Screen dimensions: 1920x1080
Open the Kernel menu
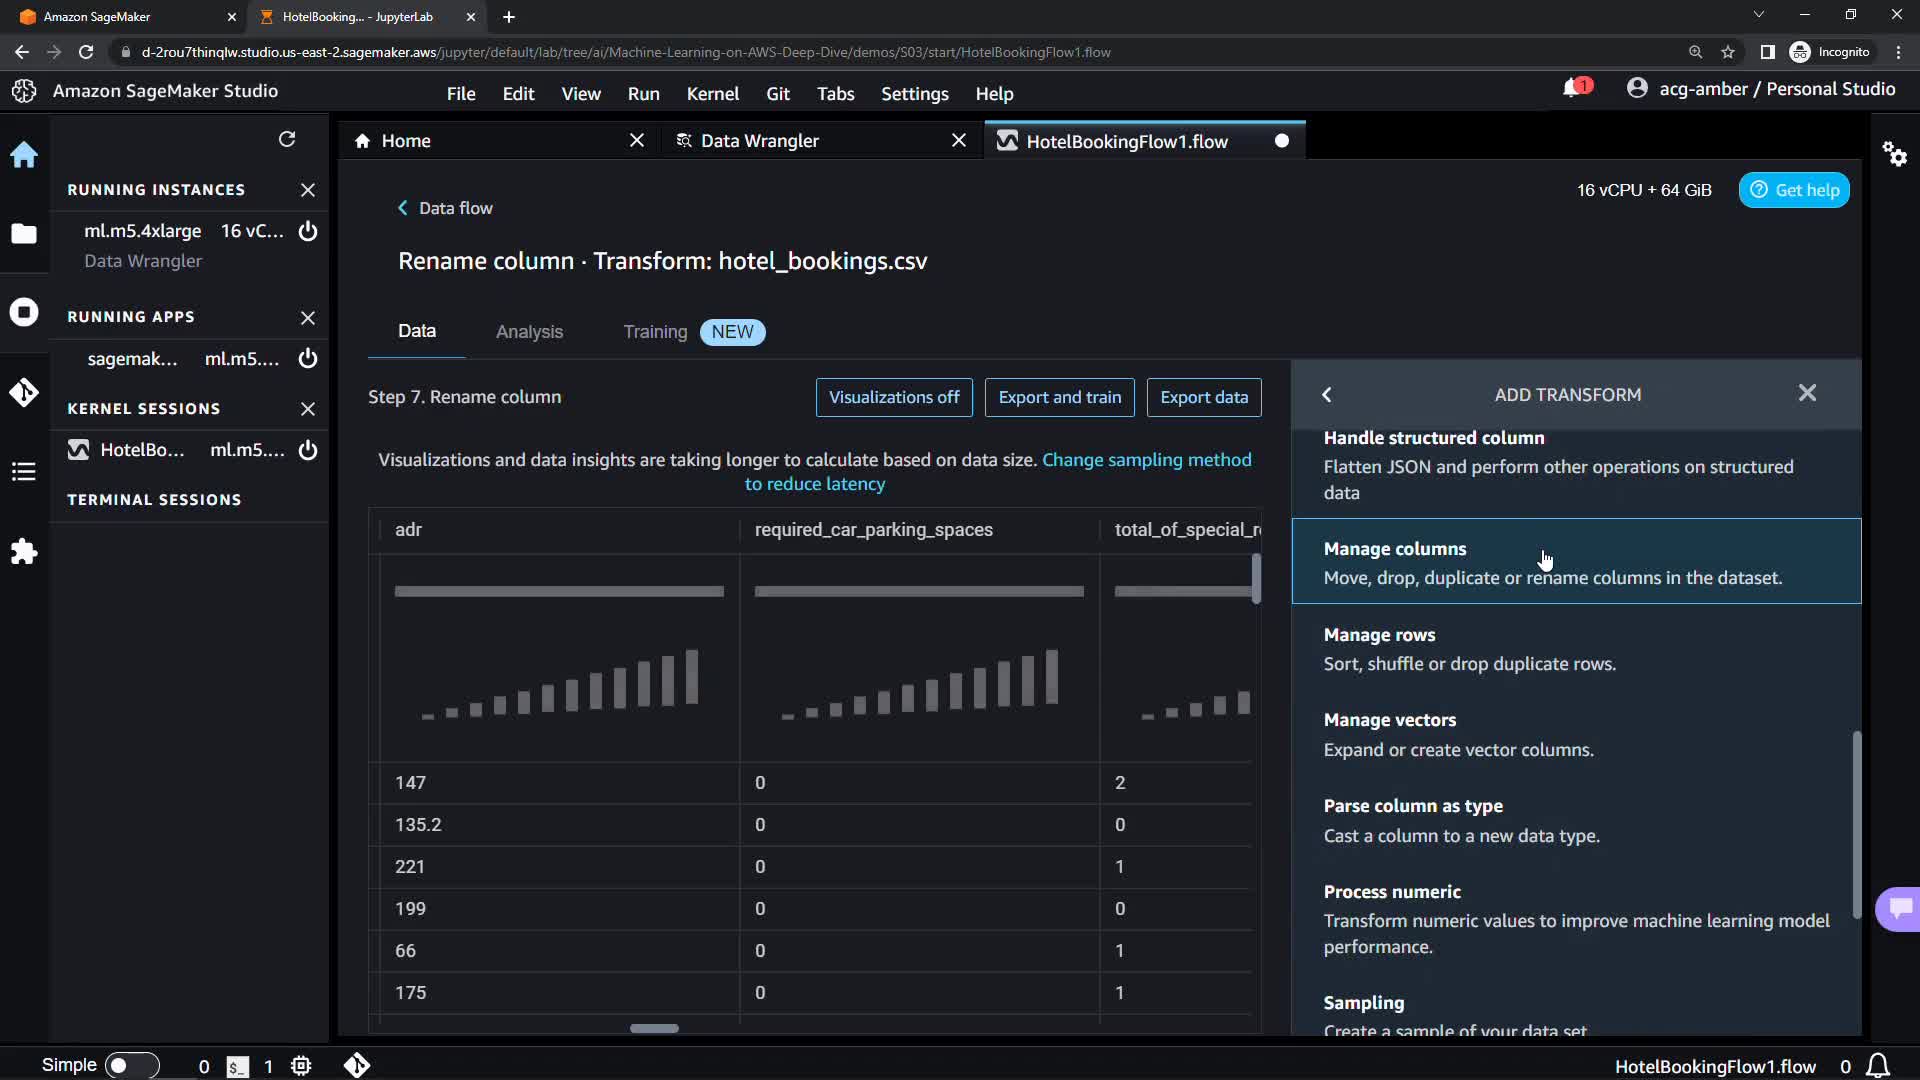point(712,93)
